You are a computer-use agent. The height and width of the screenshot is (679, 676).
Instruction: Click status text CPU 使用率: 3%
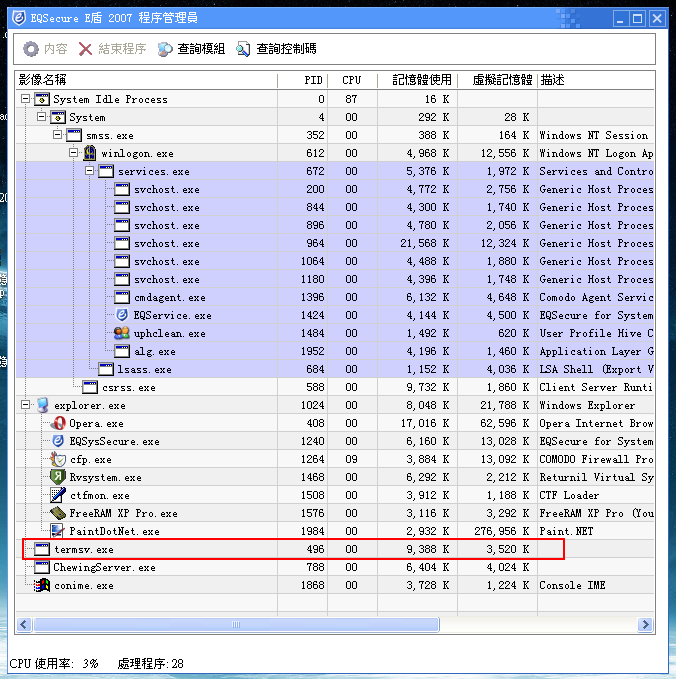click(x=54, y=663)
